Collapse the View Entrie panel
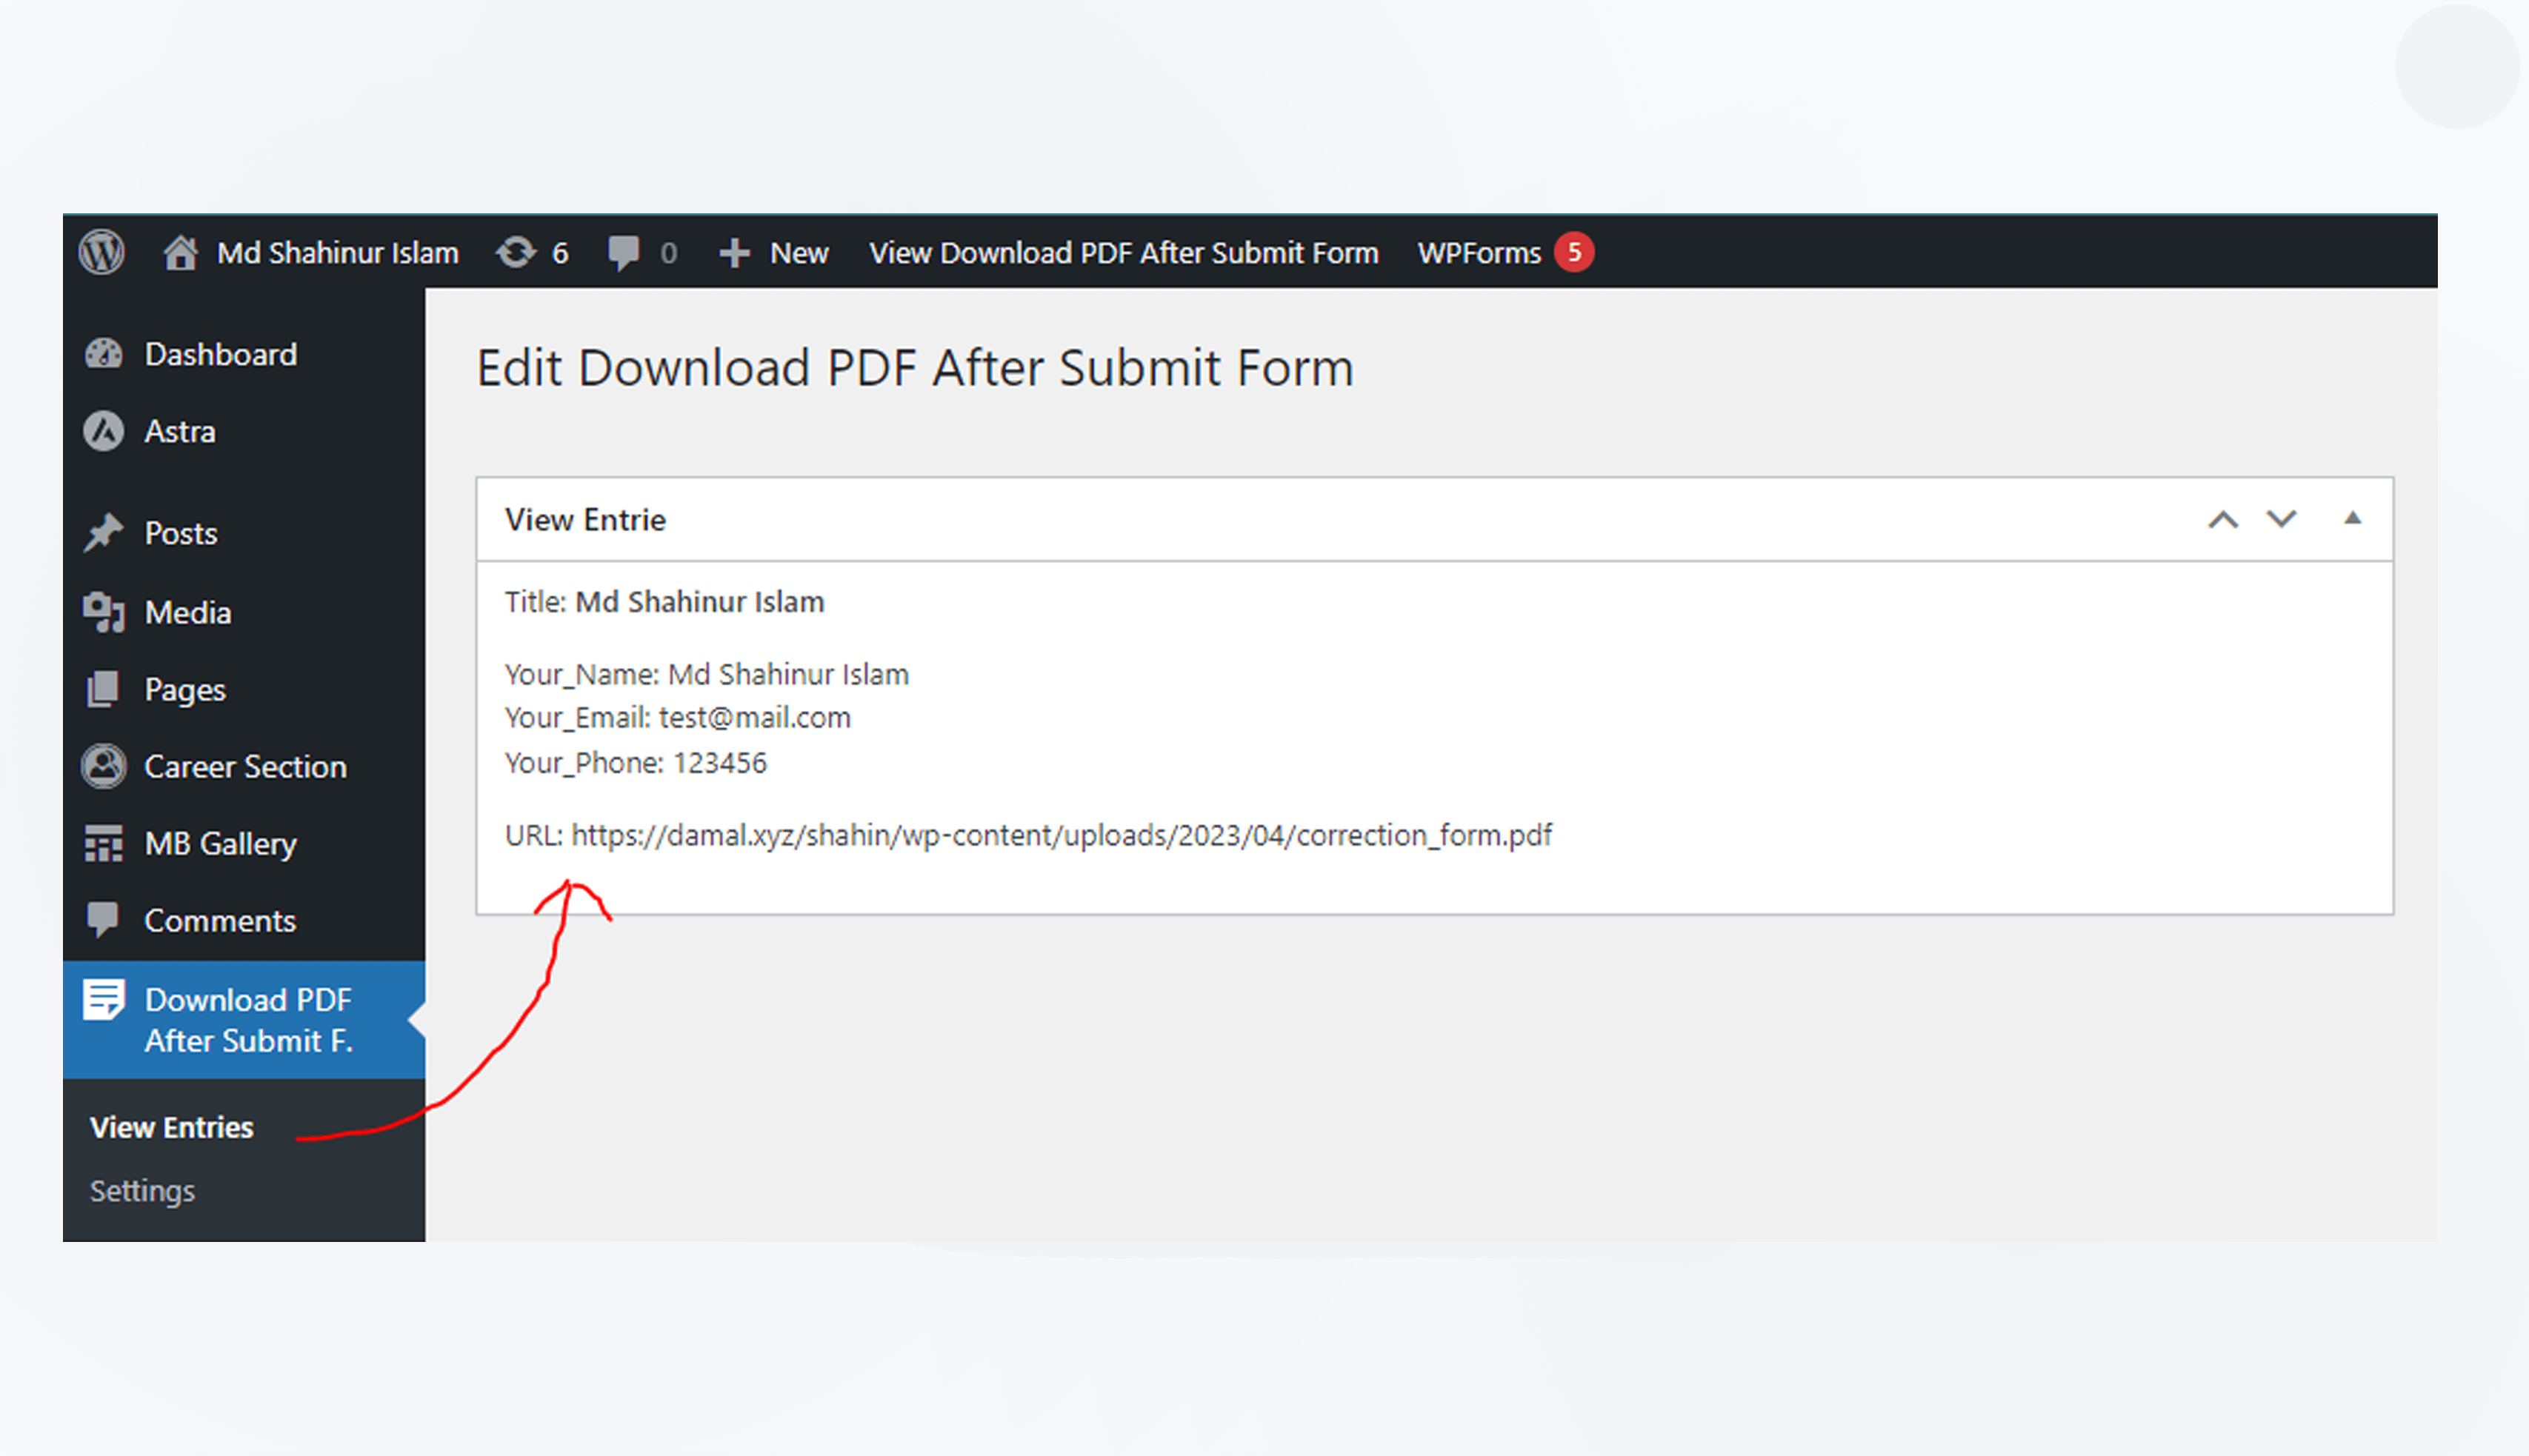 coord(2352,518)
